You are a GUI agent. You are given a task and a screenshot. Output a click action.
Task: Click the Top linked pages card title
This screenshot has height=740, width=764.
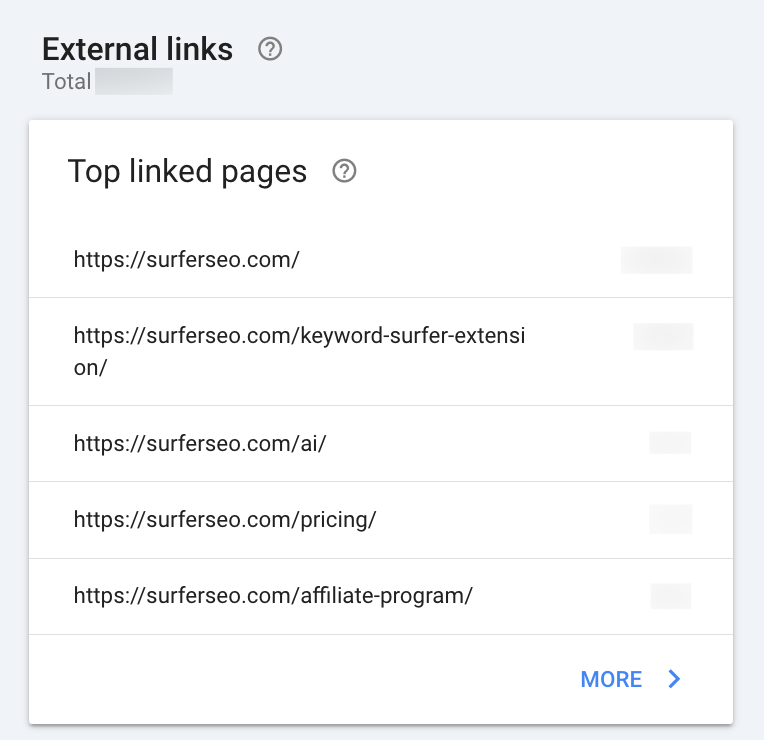pyautogui.click(x=187, y=172)
